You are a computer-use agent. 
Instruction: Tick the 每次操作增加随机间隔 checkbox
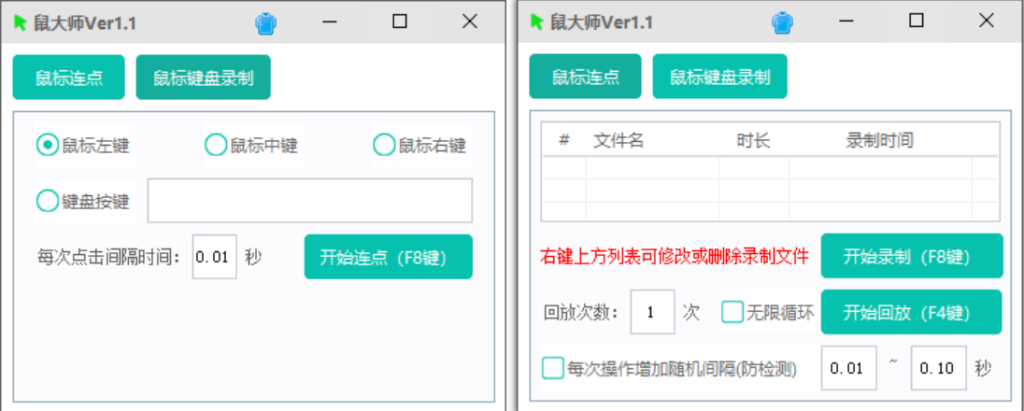[x=553, y=368]
